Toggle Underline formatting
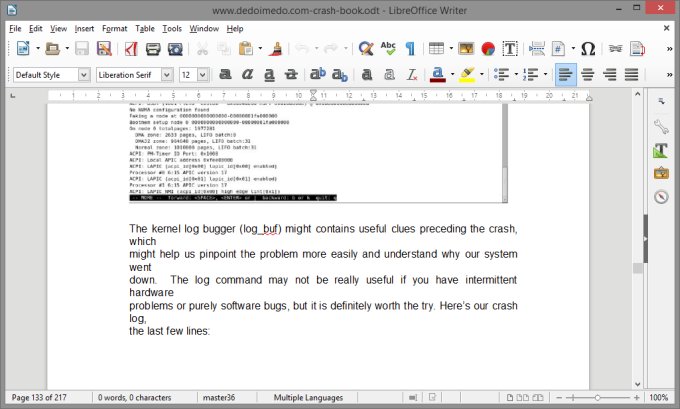The image size is (680, 409). pyautogui.click(x=269, y=75)
